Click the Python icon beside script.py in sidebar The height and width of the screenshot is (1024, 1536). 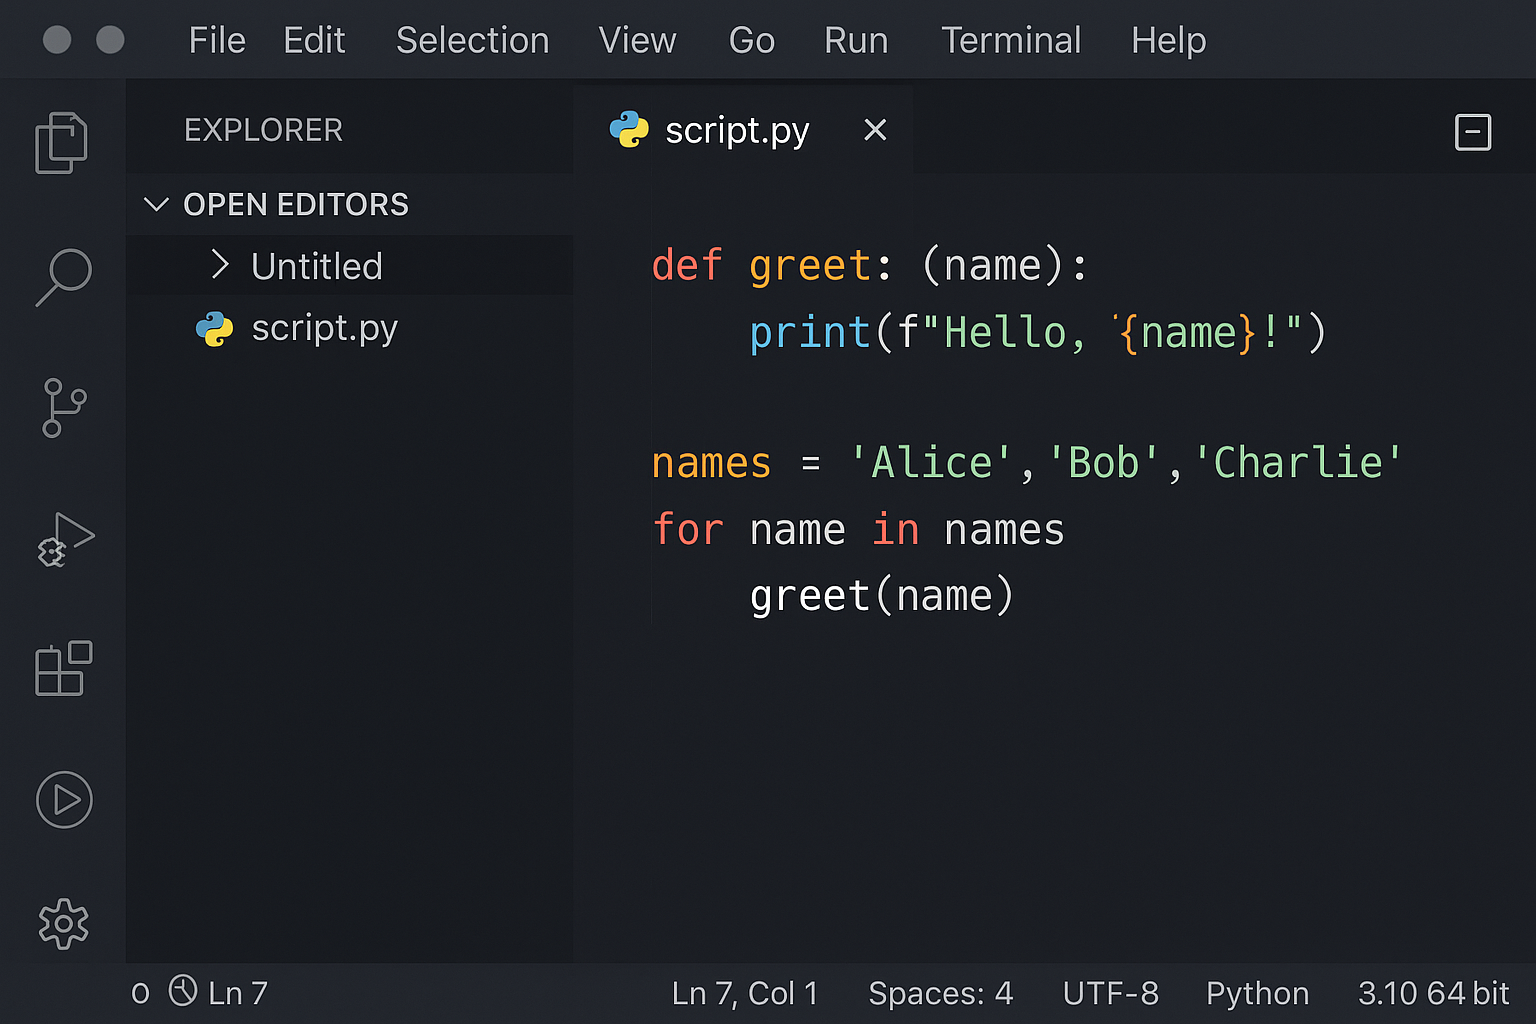[214, 329]
